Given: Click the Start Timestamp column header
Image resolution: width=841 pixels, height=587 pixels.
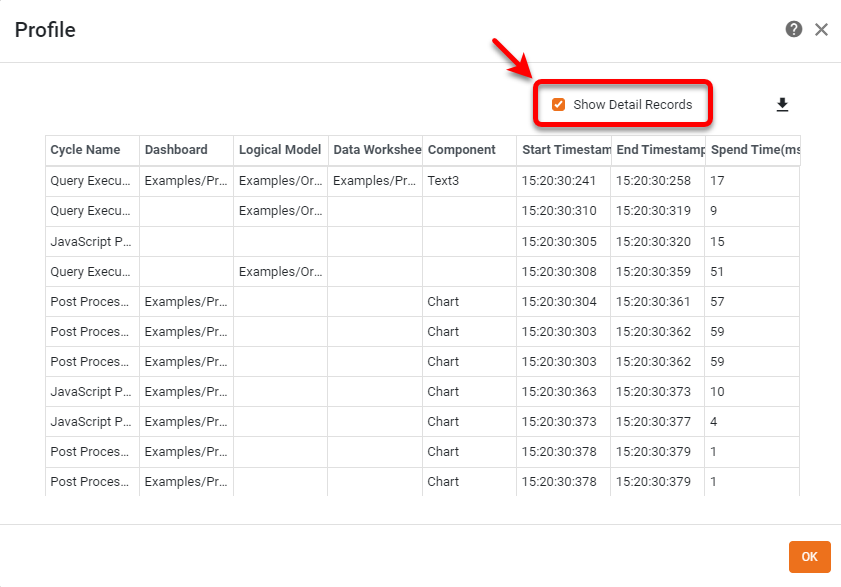Looking at the screenshot, I should pyautogui.click(x=565, y=150).
